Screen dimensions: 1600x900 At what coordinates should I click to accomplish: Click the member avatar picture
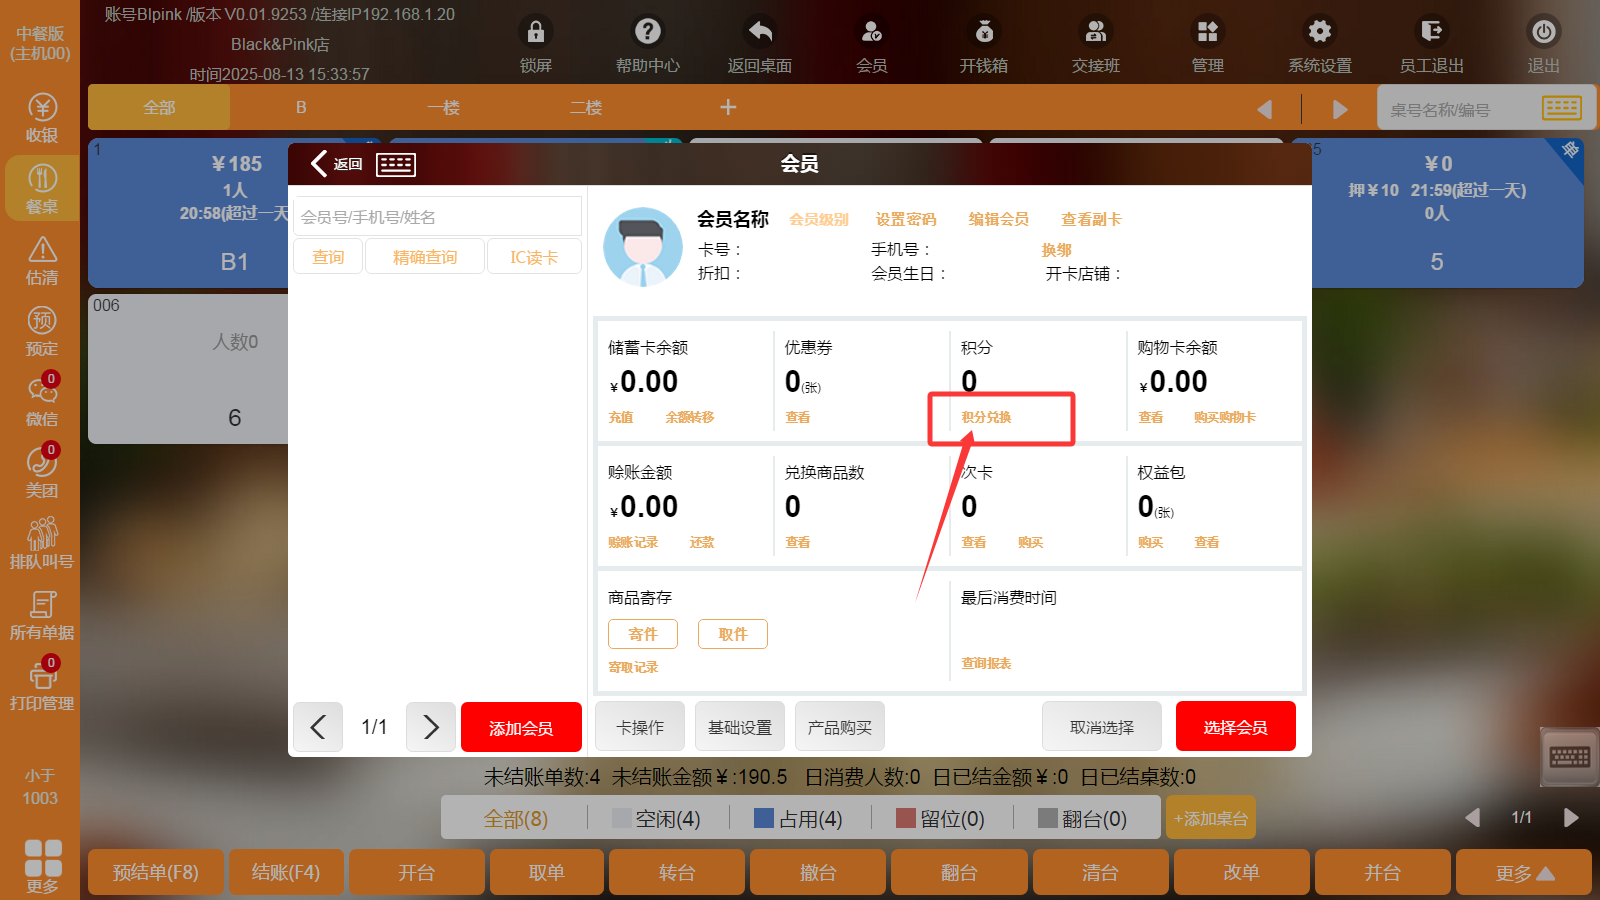(x=643, y=247)
